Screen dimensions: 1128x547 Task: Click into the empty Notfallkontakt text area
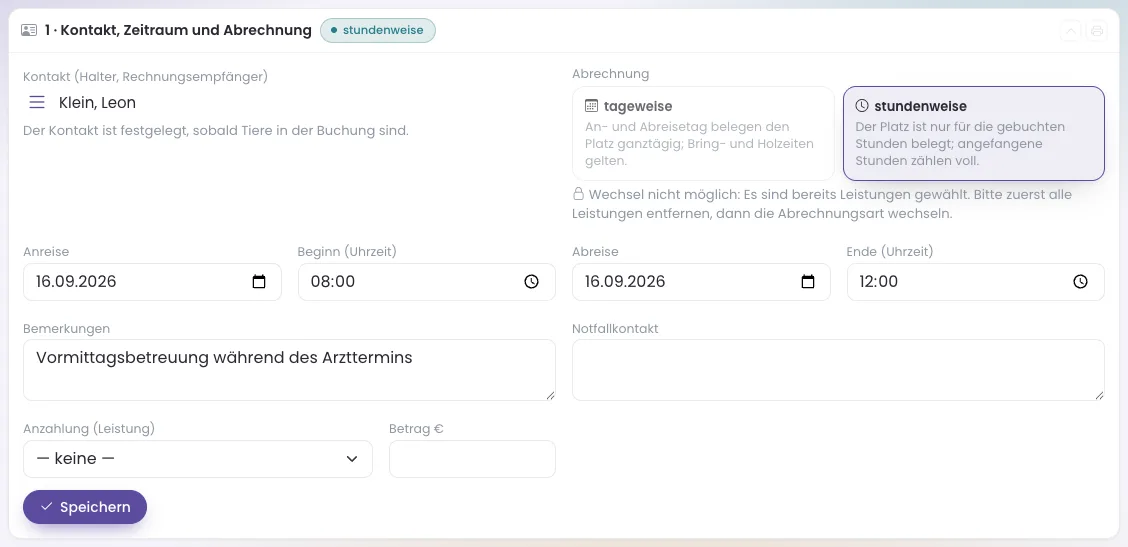[x=838, y=370]
